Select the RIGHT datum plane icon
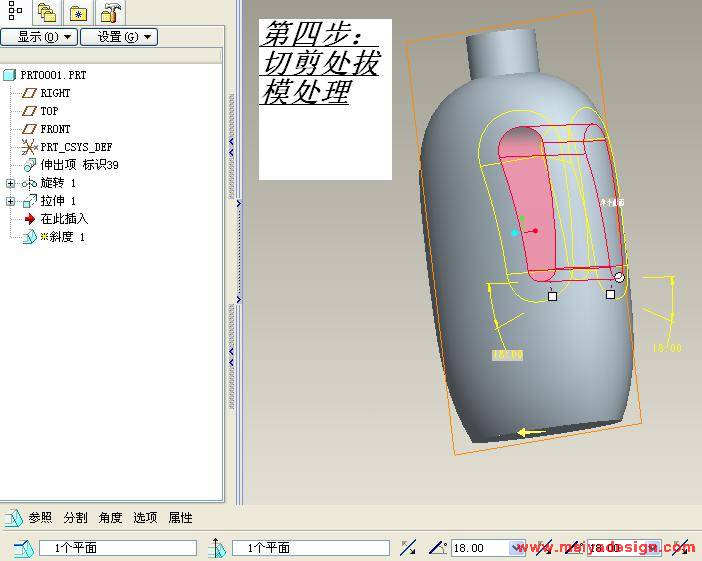Screen dimensions: 702x561 click(29, 93)
